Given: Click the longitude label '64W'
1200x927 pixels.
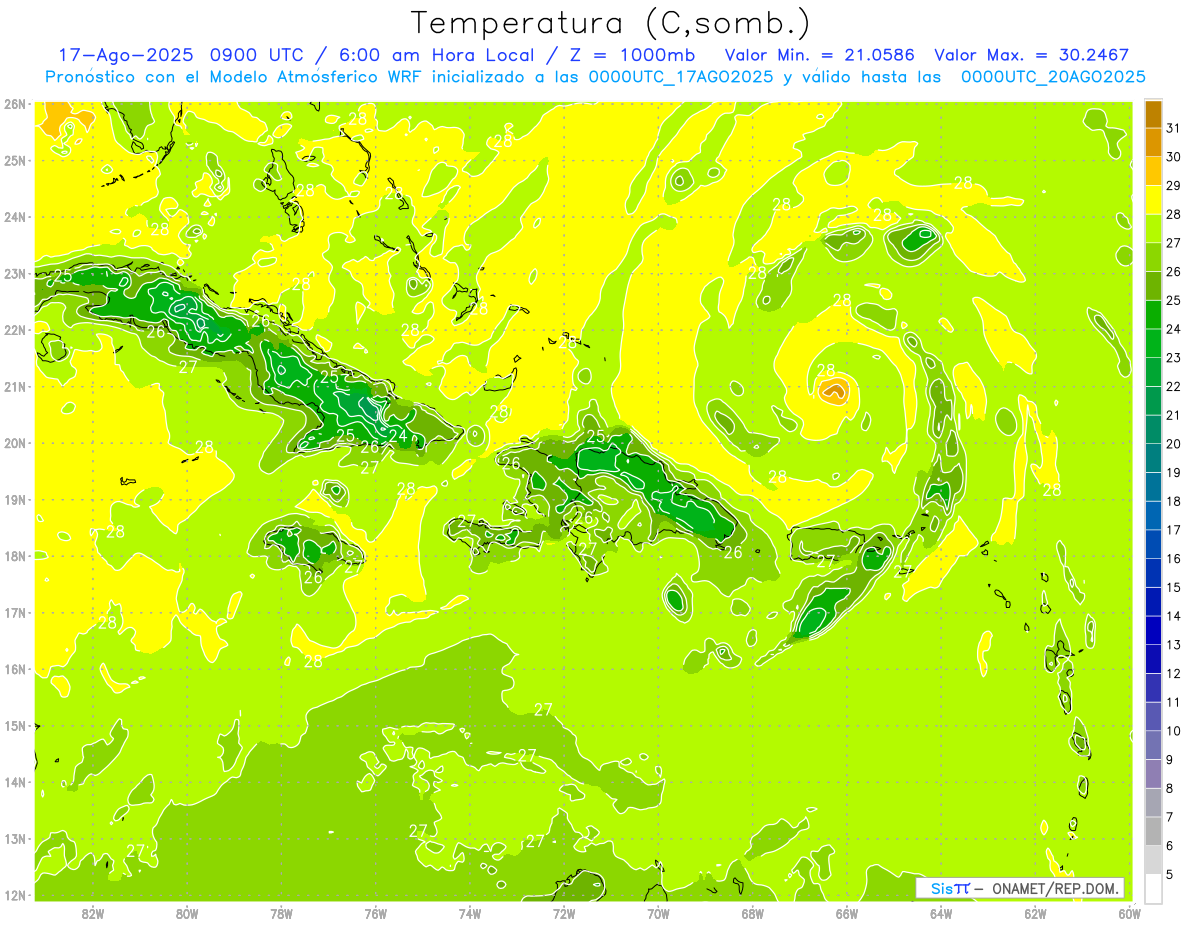Looking at the screenshot, I should pyautogui.click(x=941, y=913).
